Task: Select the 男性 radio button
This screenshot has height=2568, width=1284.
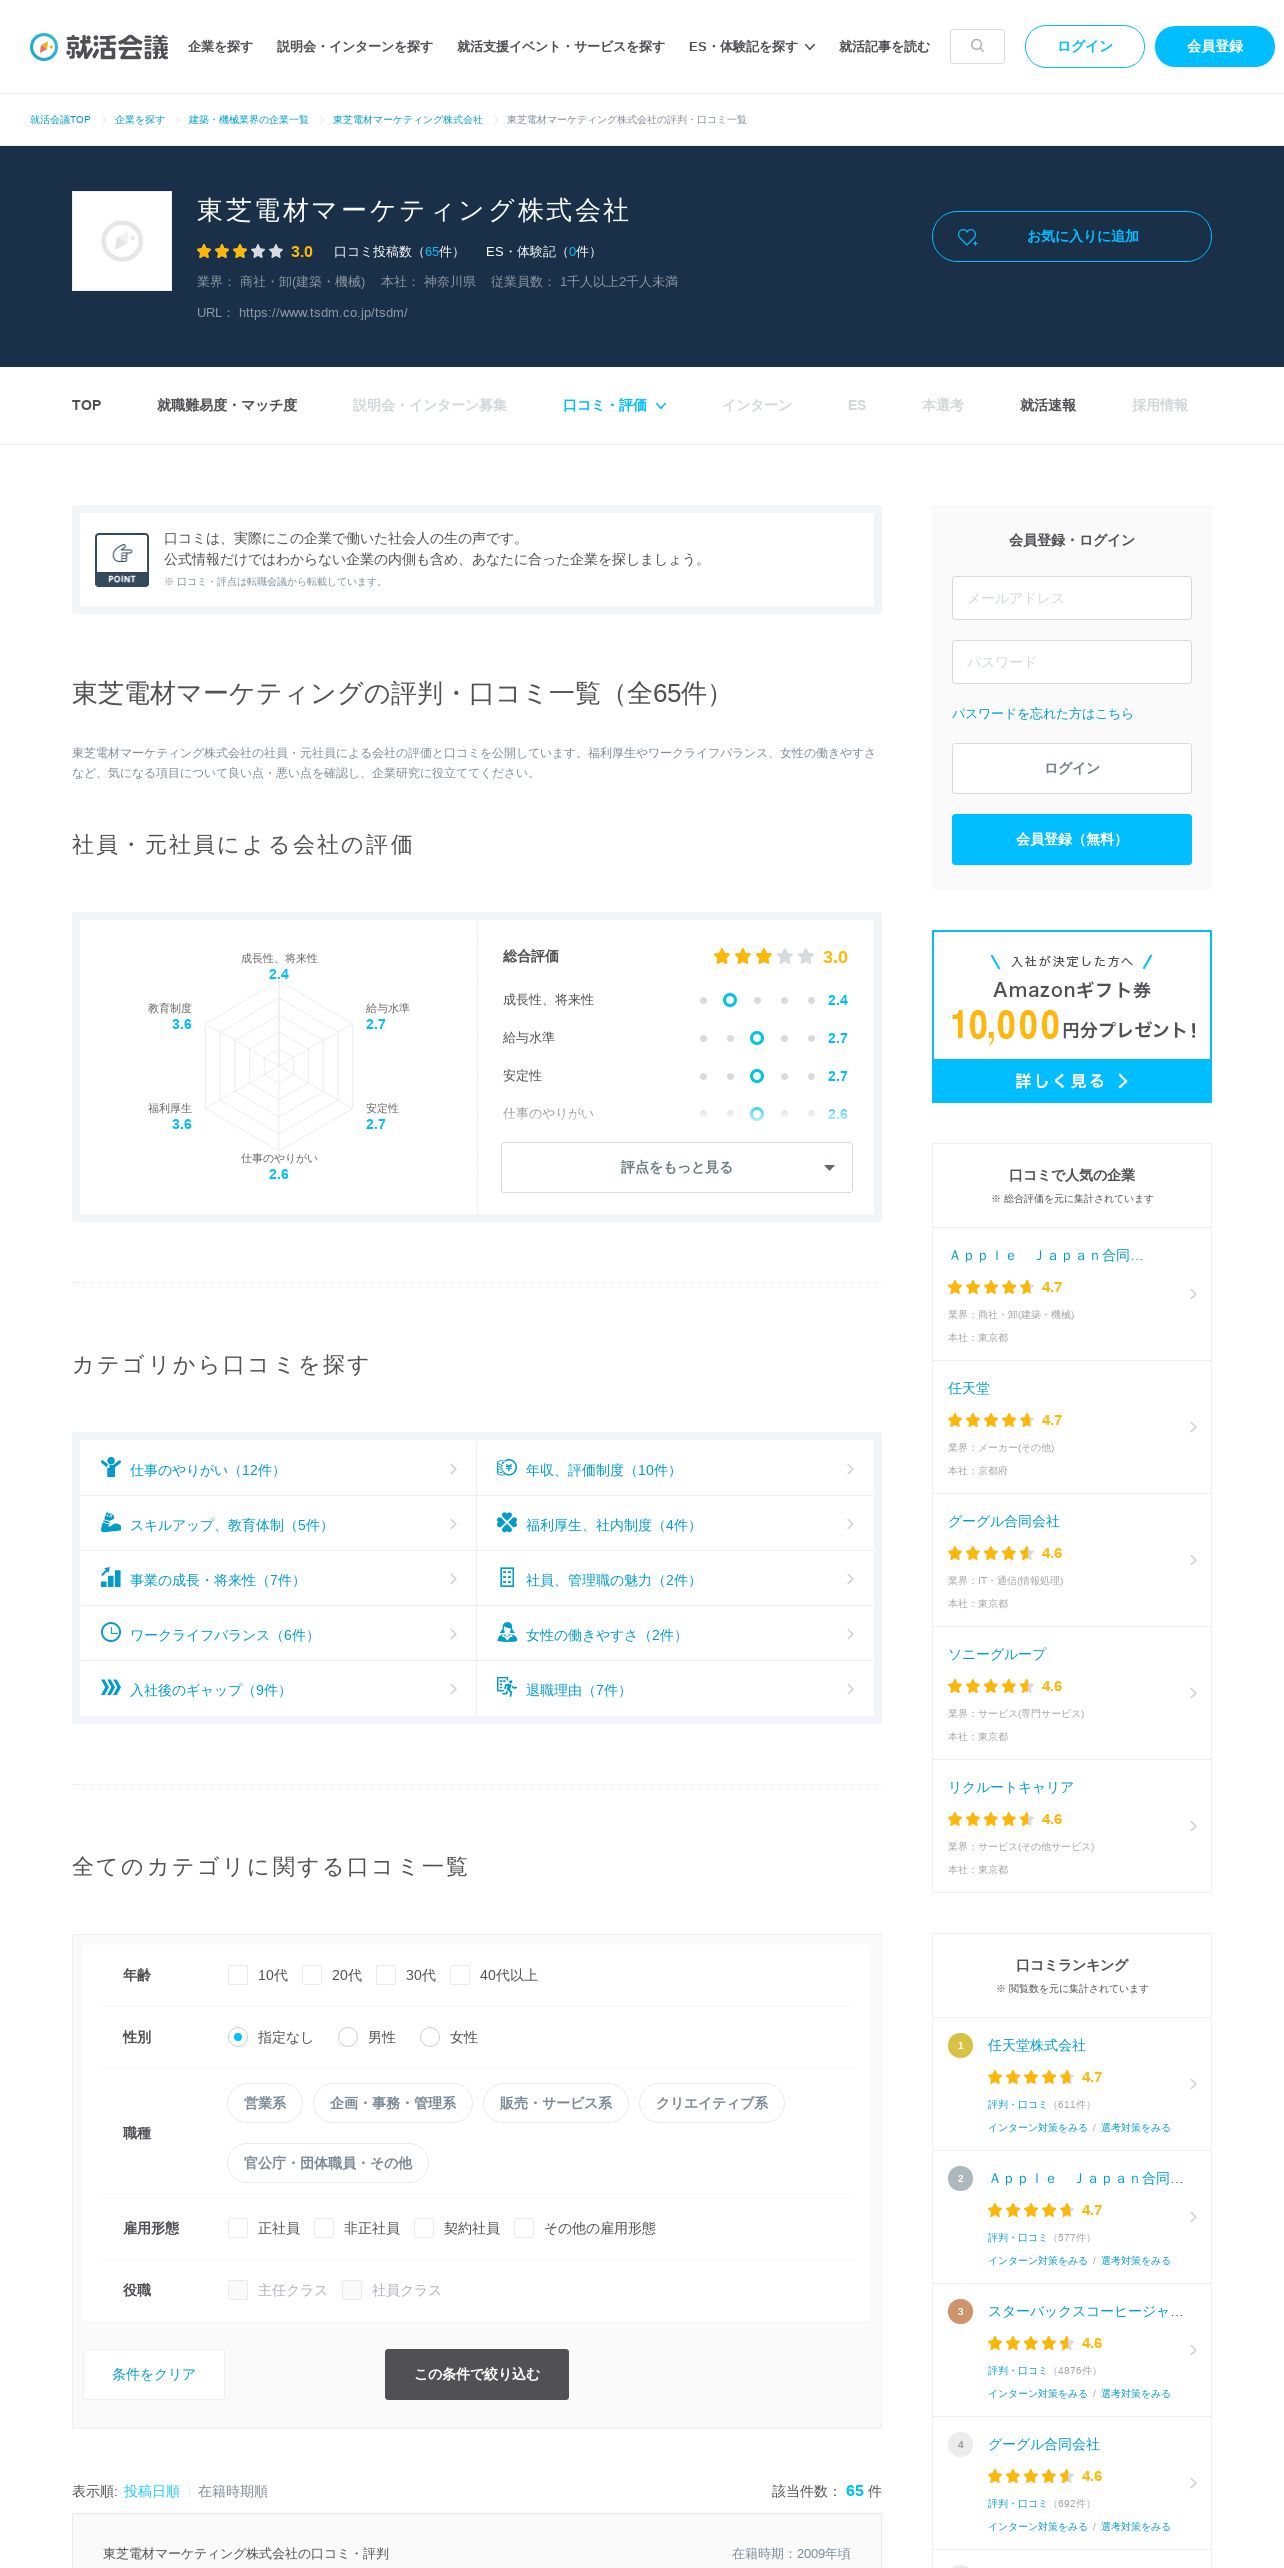Action: (x=348, y=2037)
